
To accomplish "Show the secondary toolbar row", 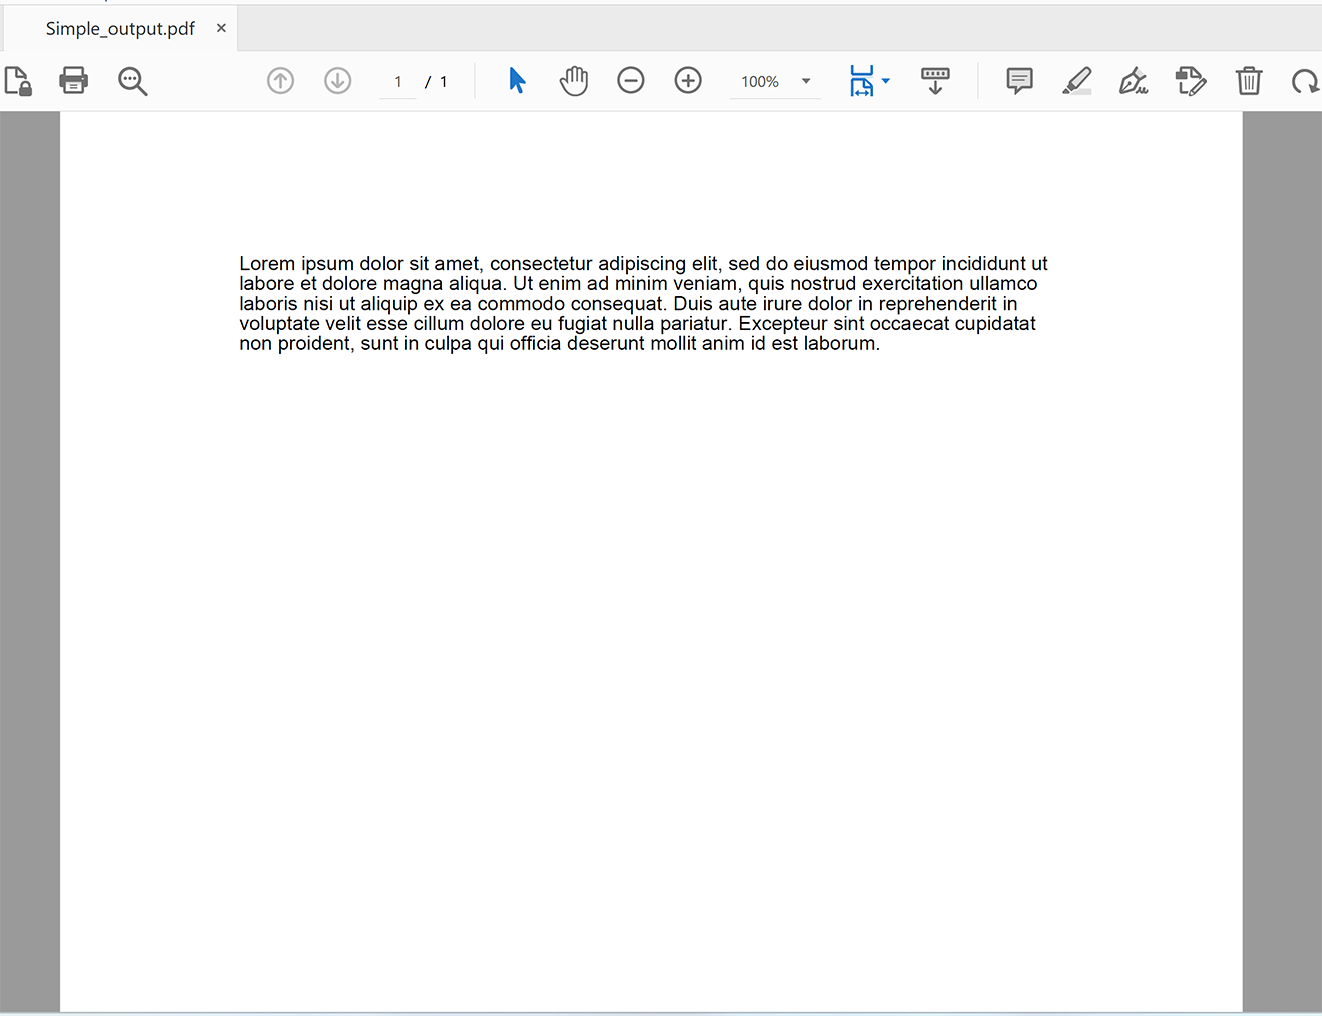I will tap(935, 81).
